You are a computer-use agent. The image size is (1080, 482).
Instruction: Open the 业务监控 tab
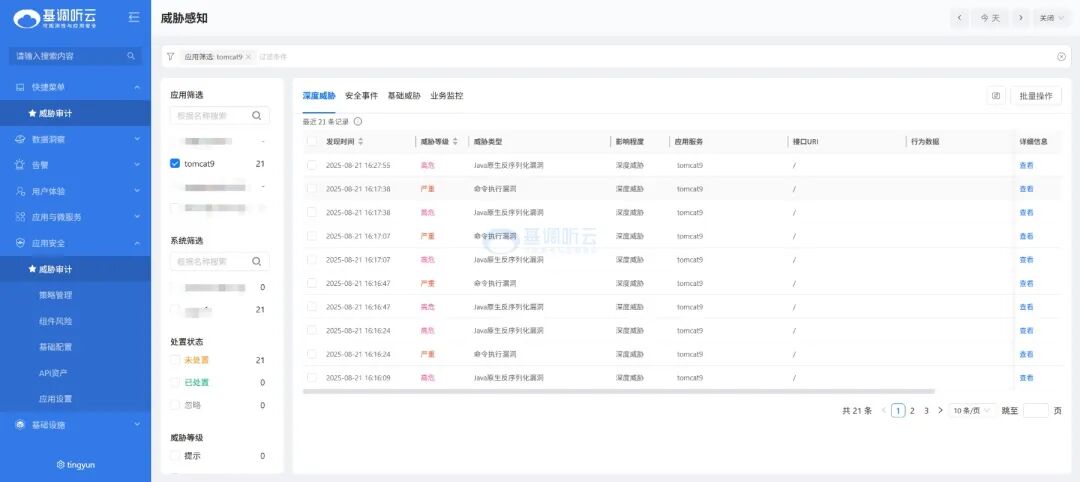446,96
